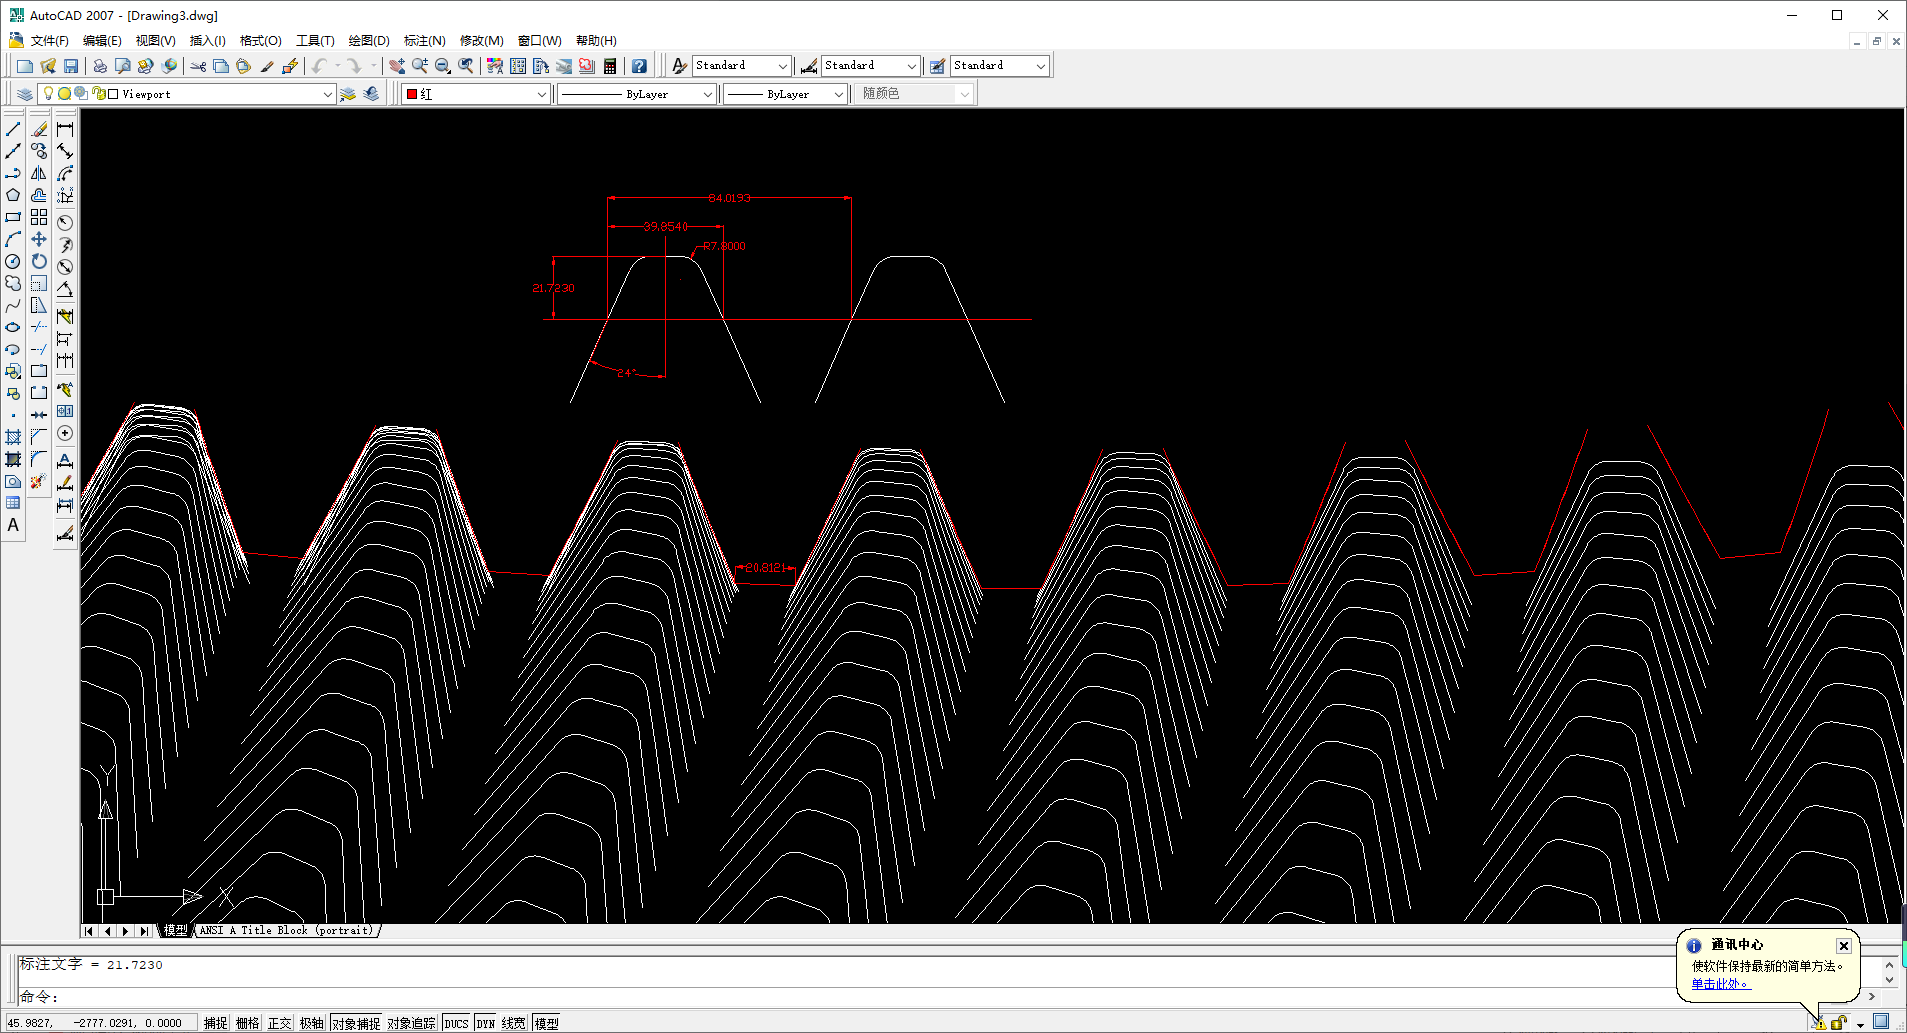The width and height of the screenshot is (1907, 1033).
Task: Toggle 栅格 grid display in status bar
Action: coord(248,1023)
